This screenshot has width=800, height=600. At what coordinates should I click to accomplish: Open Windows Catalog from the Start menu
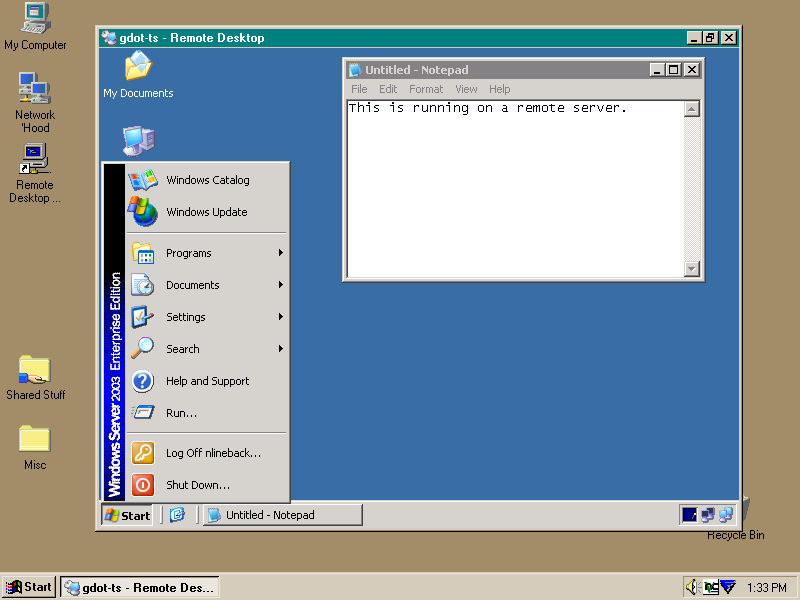tap(207, 180)
